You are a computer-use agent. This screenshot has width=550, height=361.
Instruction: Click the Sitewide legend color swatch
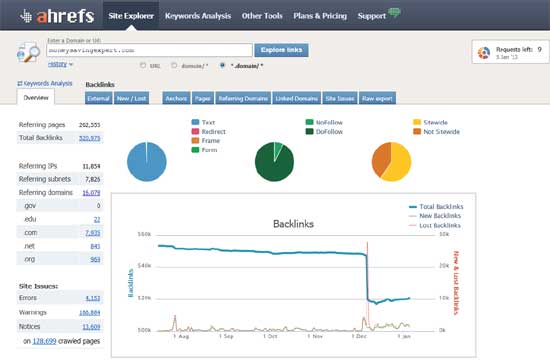[417, 122]
